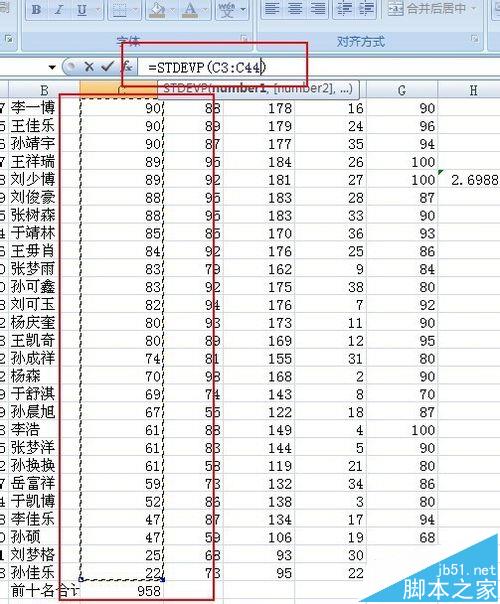Select the name cell 杨庆奎
This screenshot has height=604, width=500.
click(x=44, y=323)
